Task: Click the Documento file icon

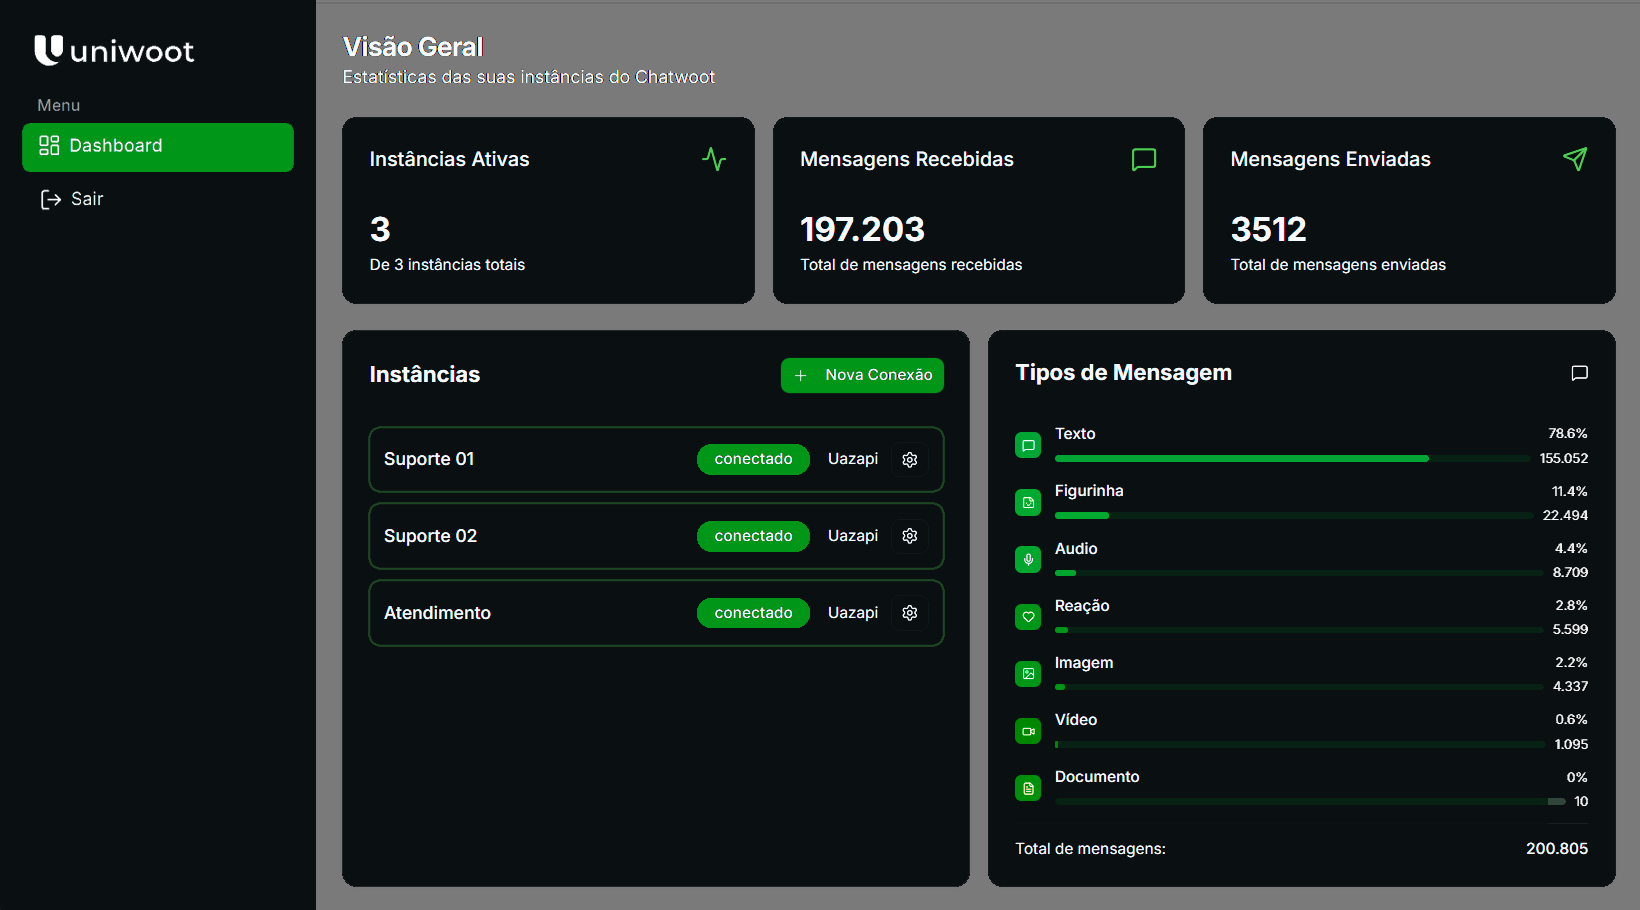Action: pos(1027,788)
